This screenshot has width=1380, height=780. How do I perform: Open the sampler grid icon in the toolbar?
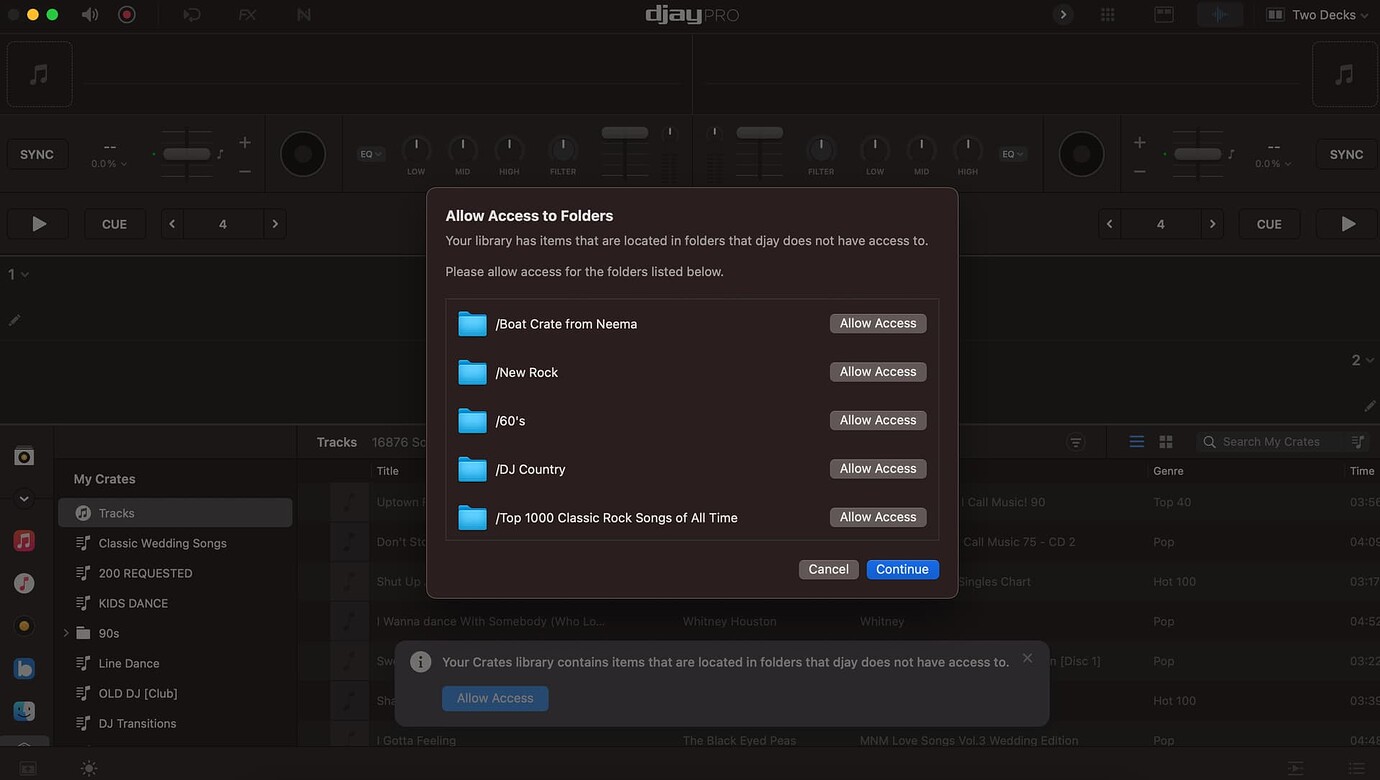click(1107, 14)
